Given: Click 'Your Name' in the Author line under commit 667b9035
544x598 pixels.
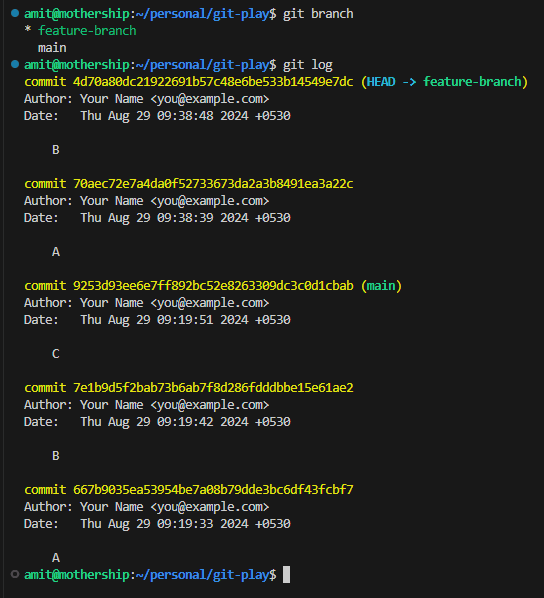Looking at the screenshot, I should point(111,507).
